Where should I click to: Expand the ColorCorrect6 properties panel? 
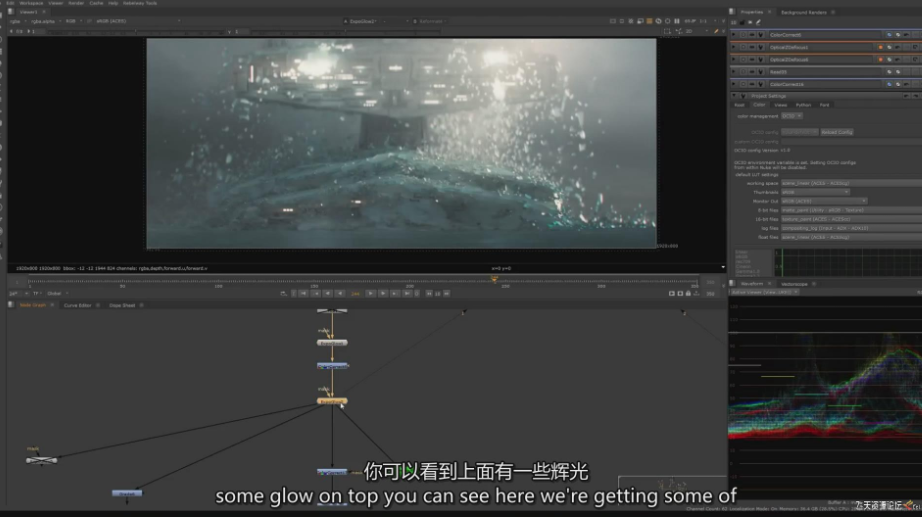733,35
